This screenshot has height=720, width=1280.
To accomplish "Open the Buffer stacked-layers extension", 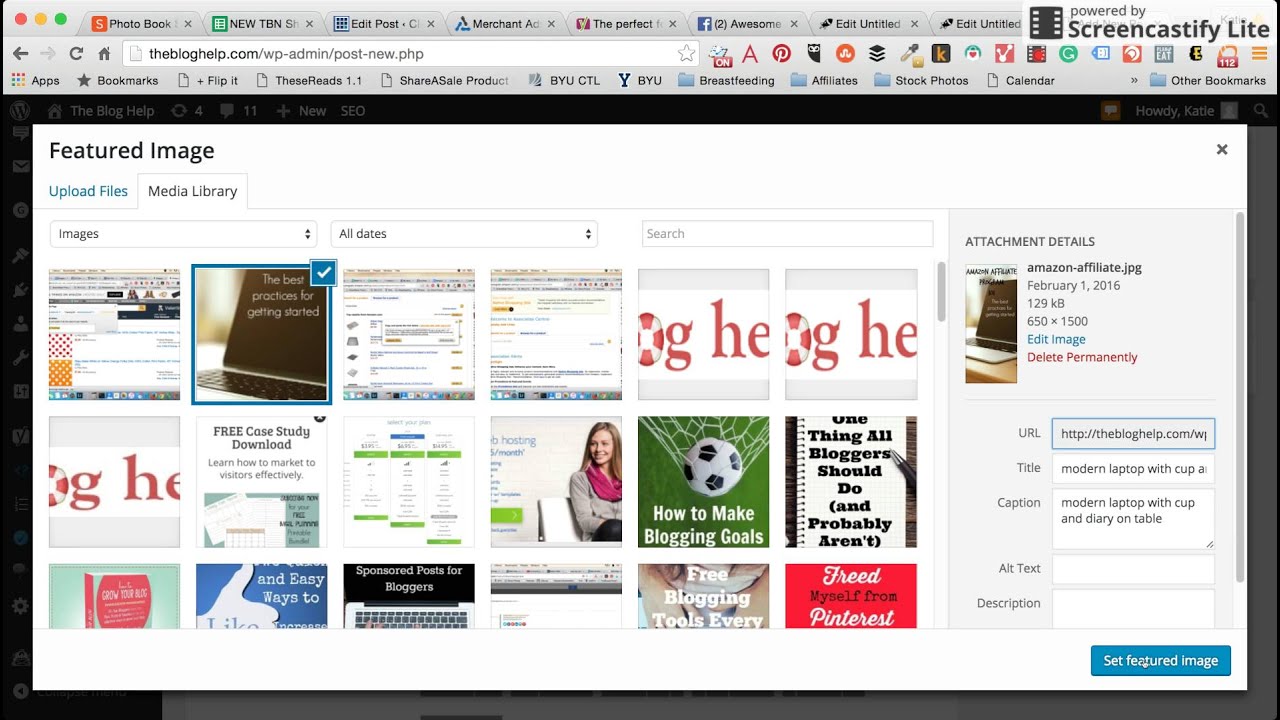I will click(x=877, y=54).
